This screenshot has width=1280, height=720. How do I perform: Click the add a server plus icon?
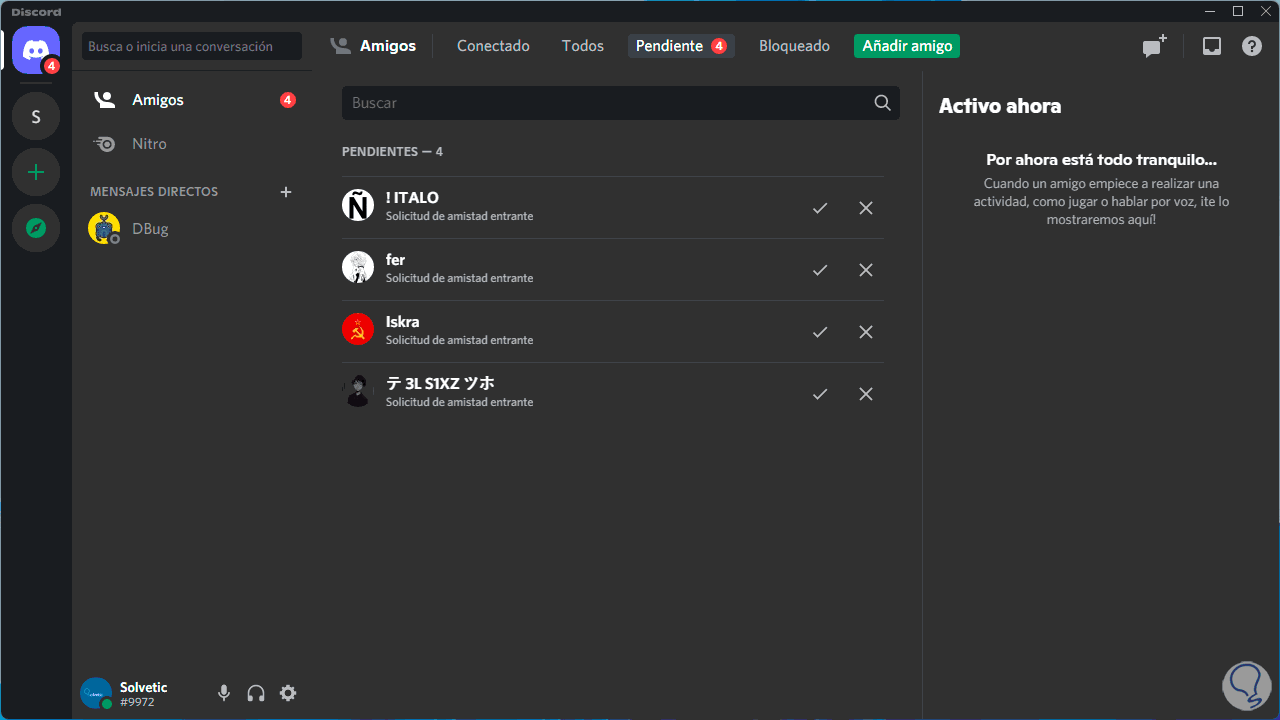pyautogui.click(x=36, y=172)
